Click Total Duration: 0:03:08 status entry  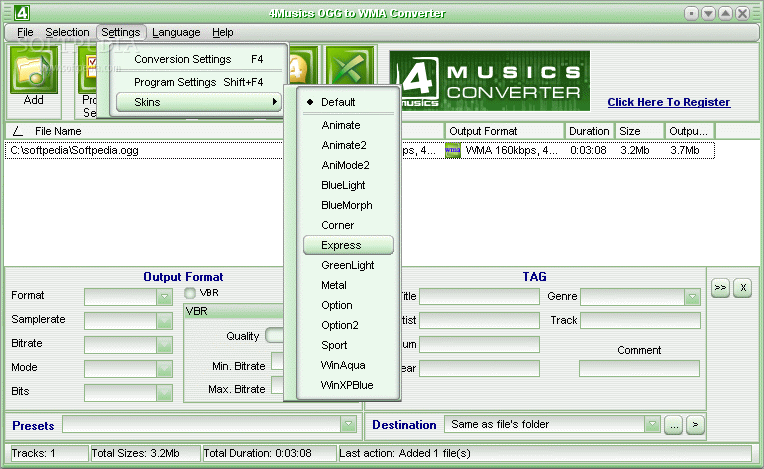[268, 453]
